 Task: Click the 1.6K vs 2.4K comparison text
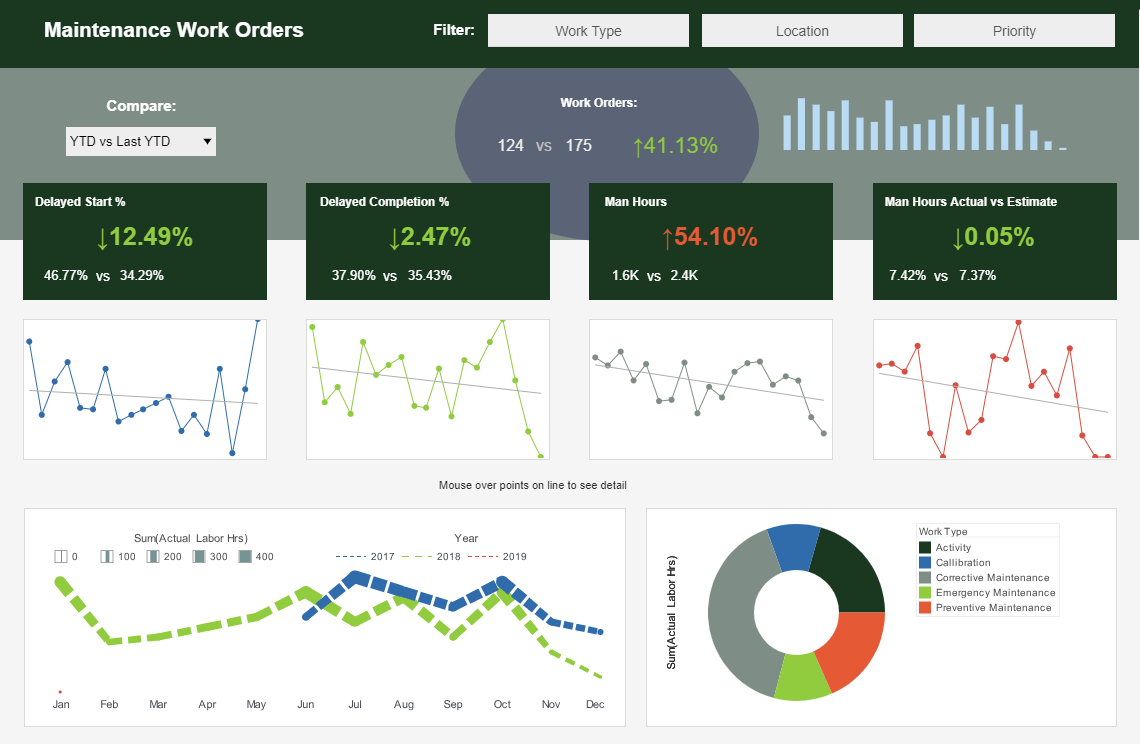[x=655, y=276]
